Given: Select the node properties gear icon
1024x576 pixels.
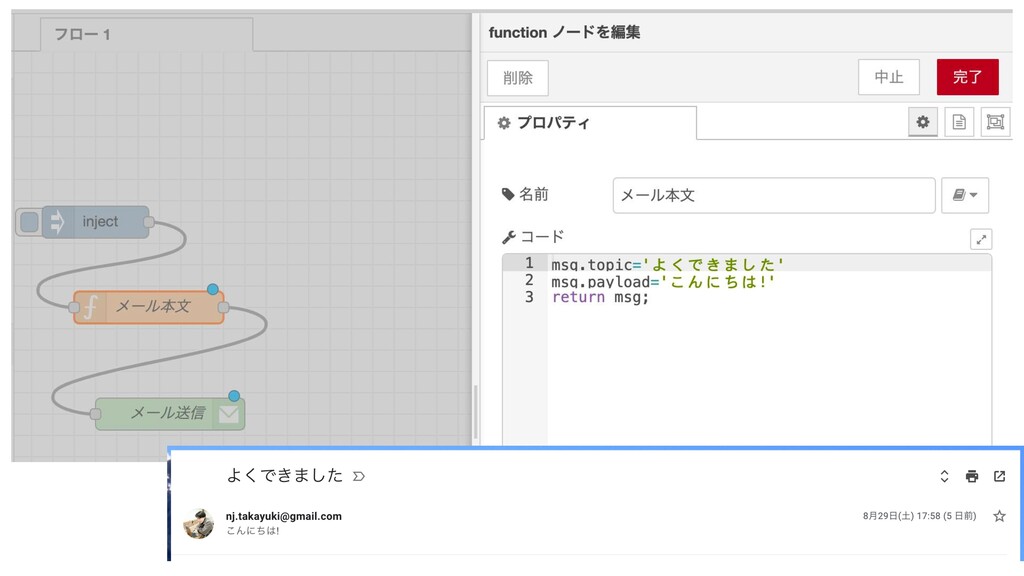Looking at the screenshot, I should tap(923, 122).
